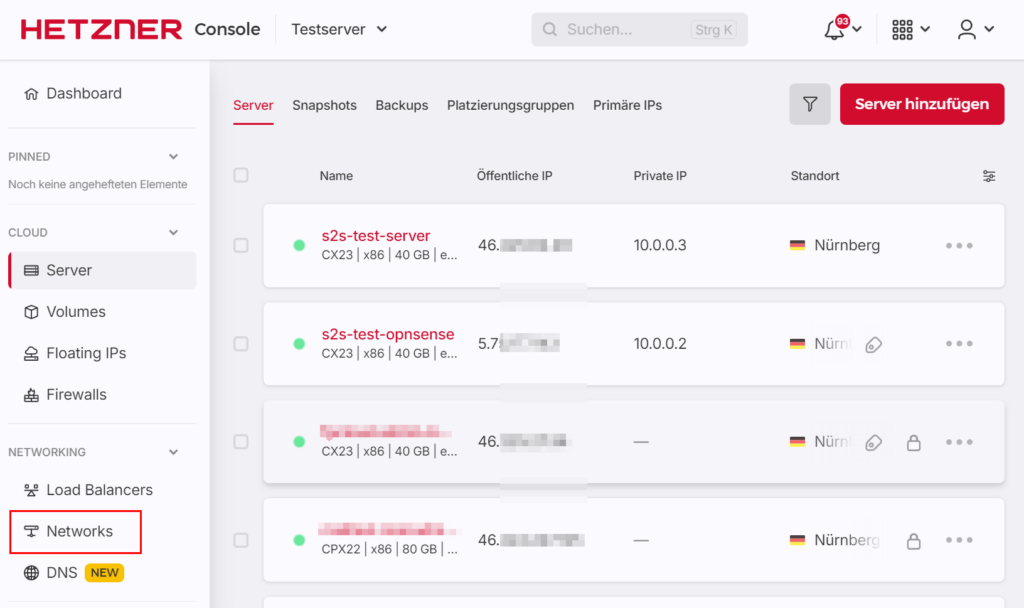Click the Private IP column header
The height and width of the screenshot is (608, 1024).
click(660, 176)
